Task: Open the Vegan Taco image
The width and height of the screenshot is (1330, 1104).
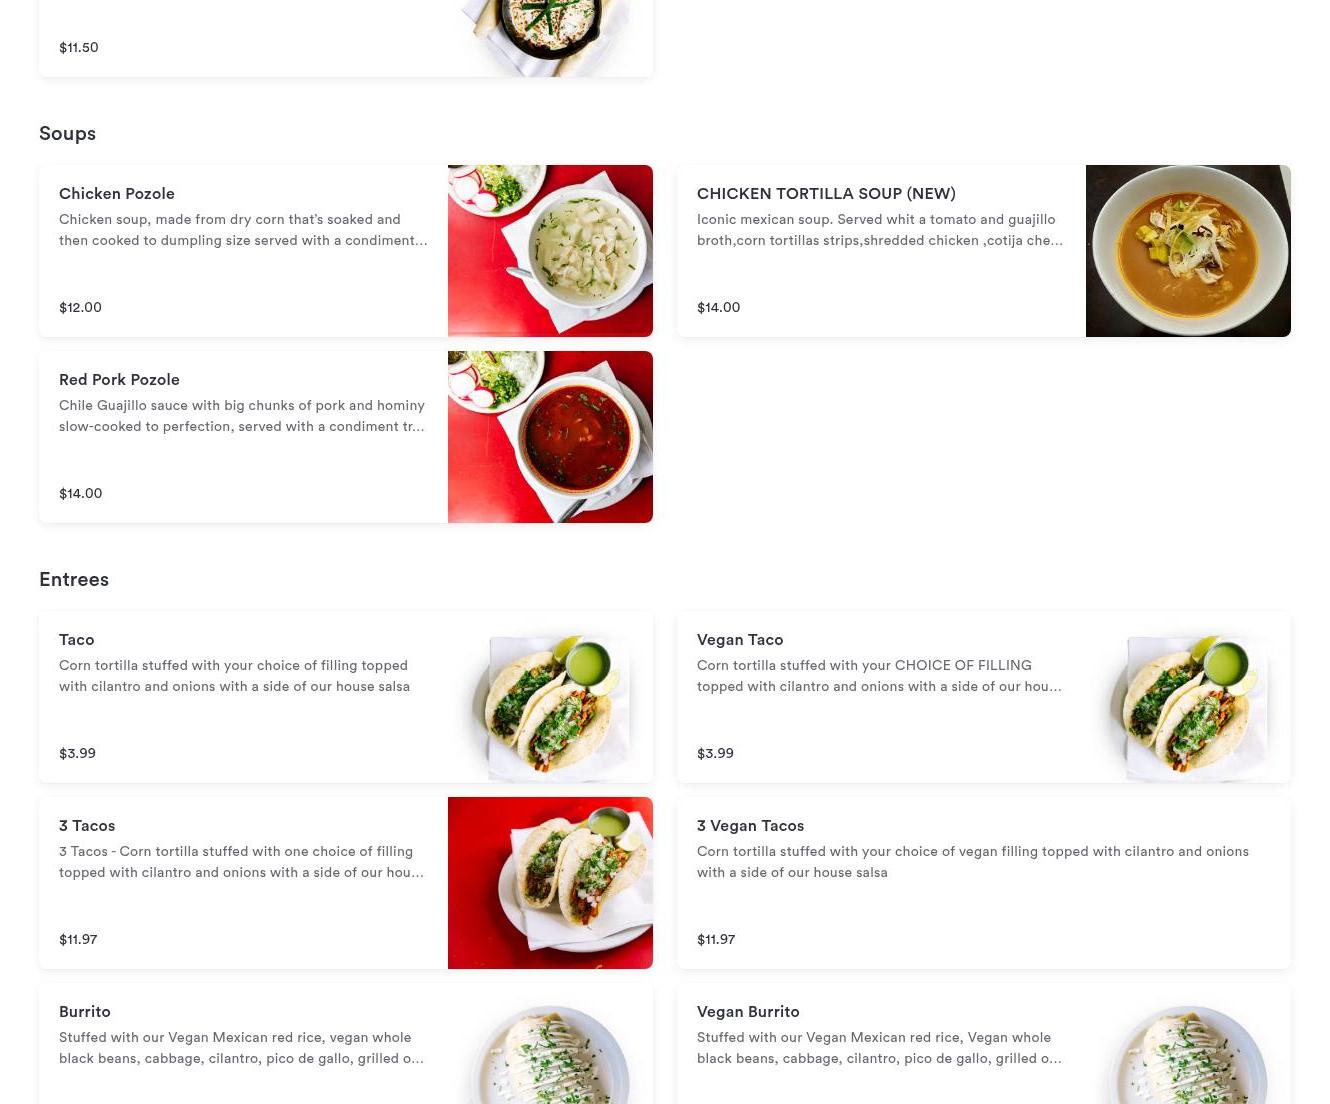Action: point(1188,697)
